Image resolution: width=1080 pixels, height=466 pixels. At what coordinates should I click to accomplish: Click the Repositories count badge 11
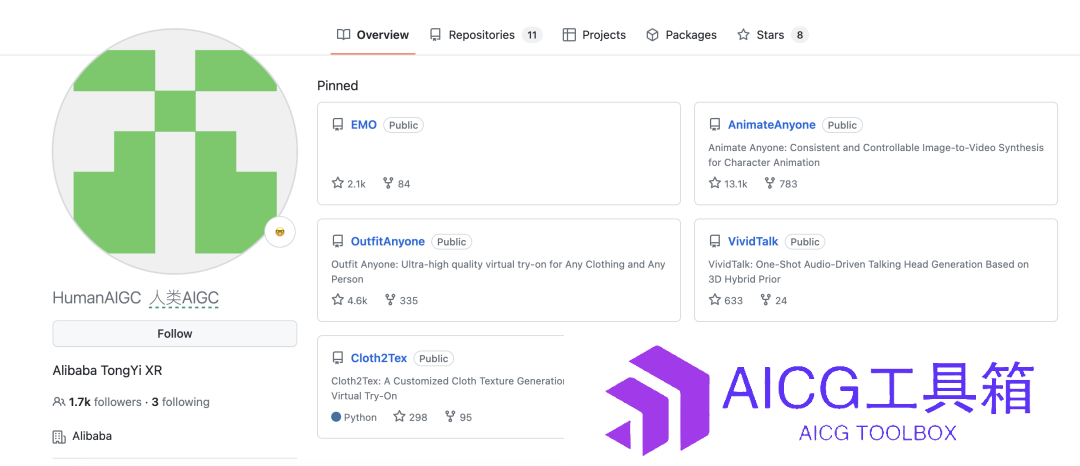point(532,34)
